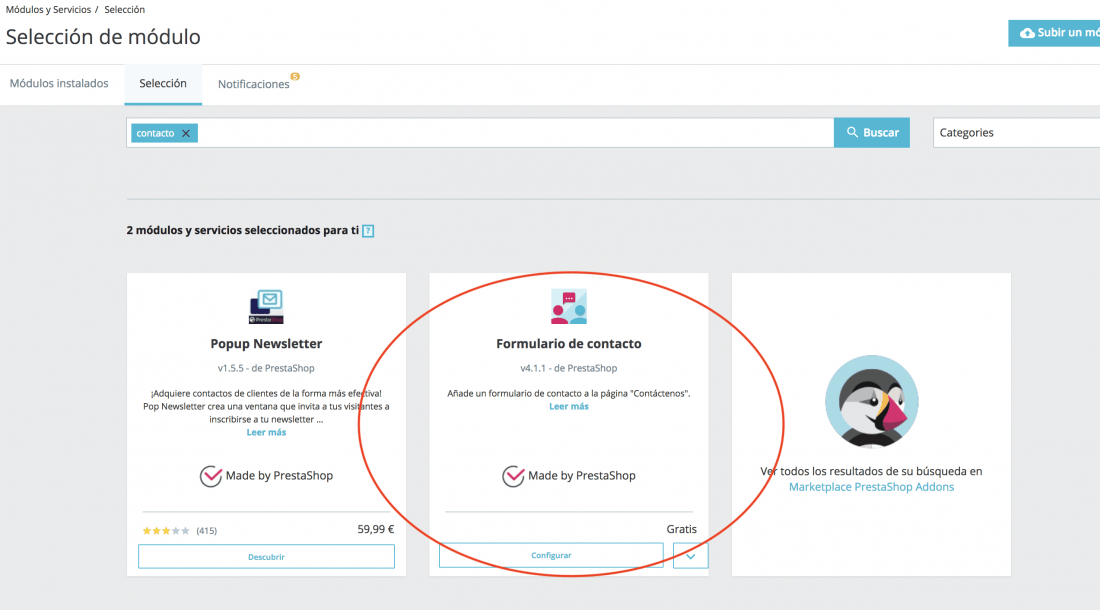1100x610 pixels.
Task: Click the Popup Newsletter module icon
Action: (x=266, y=306)
